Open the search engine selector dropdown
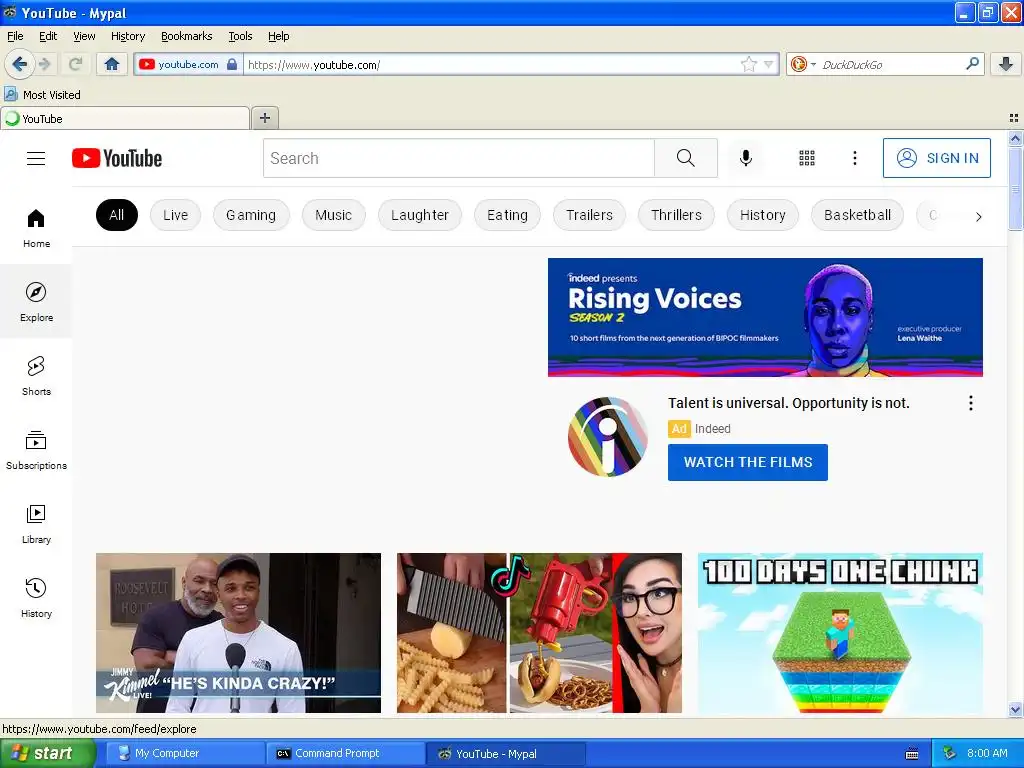Viewport: 1024px width, 768px height. (x=803, y=64)
